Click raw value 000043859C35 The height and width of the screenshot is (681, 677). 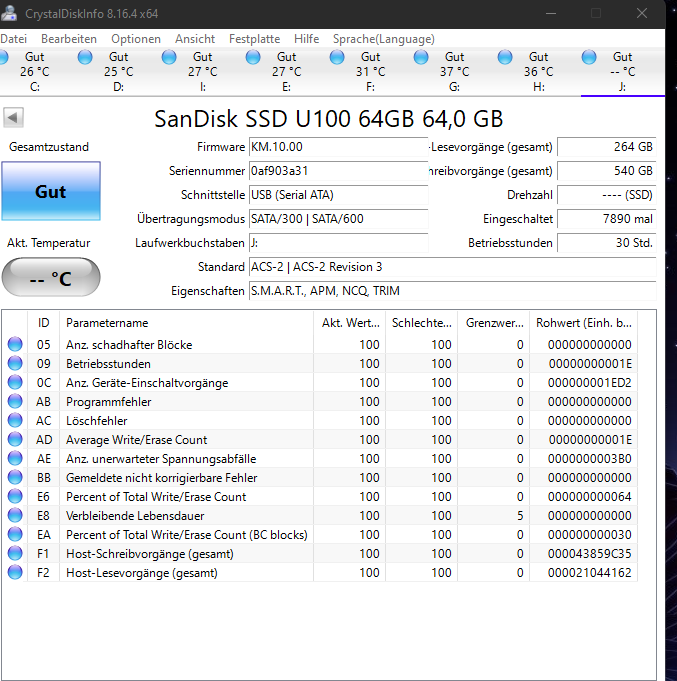point(589,553)
